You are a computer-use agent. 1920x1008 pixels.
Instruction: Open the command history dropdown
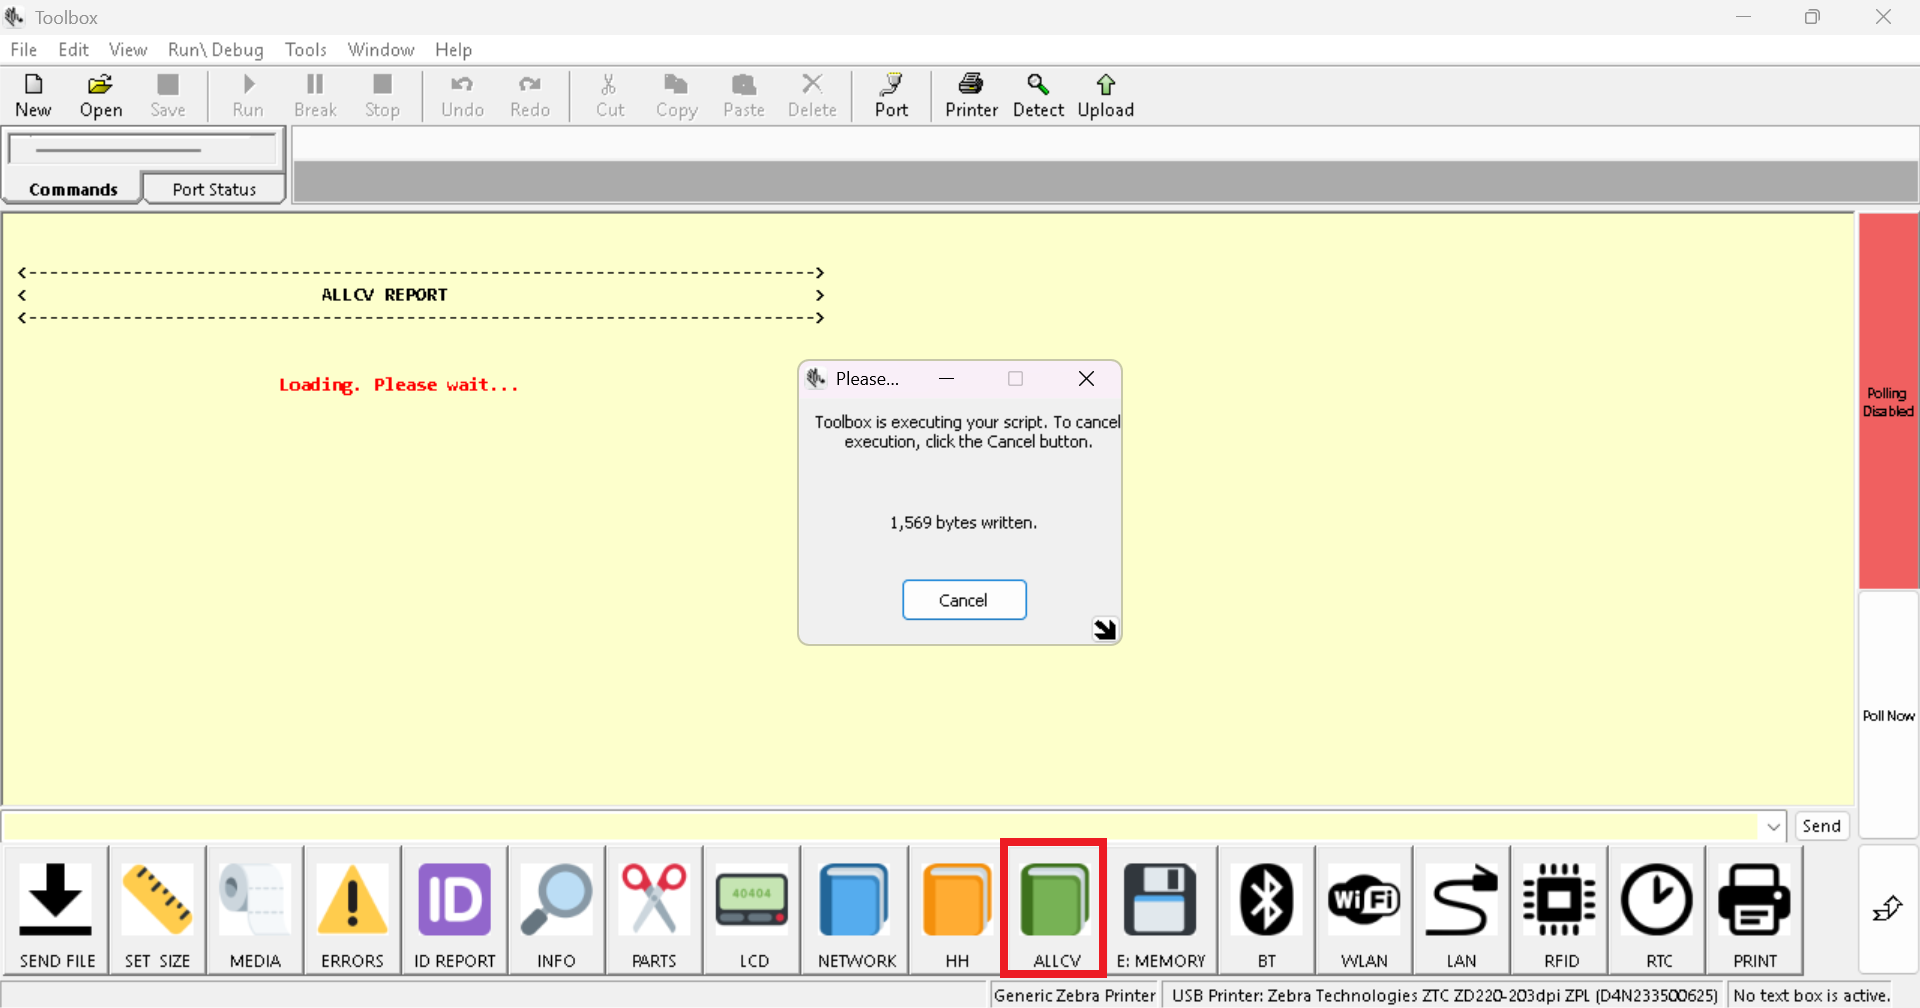coord(1772,826)
